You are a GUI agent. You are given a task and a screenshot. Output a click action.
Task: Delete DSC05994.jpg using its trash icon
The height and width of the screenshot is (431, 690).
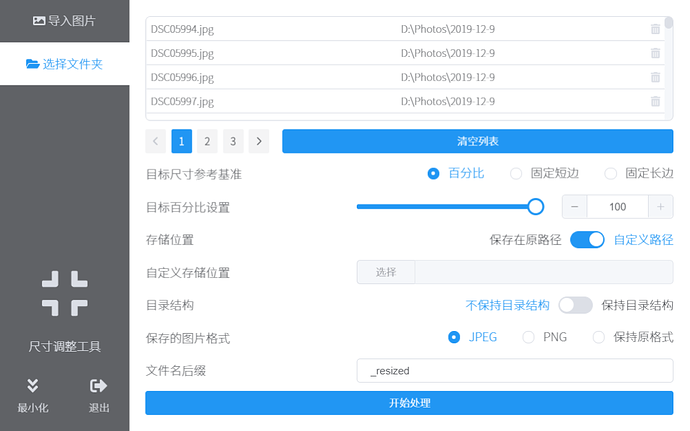pos(655,29)
